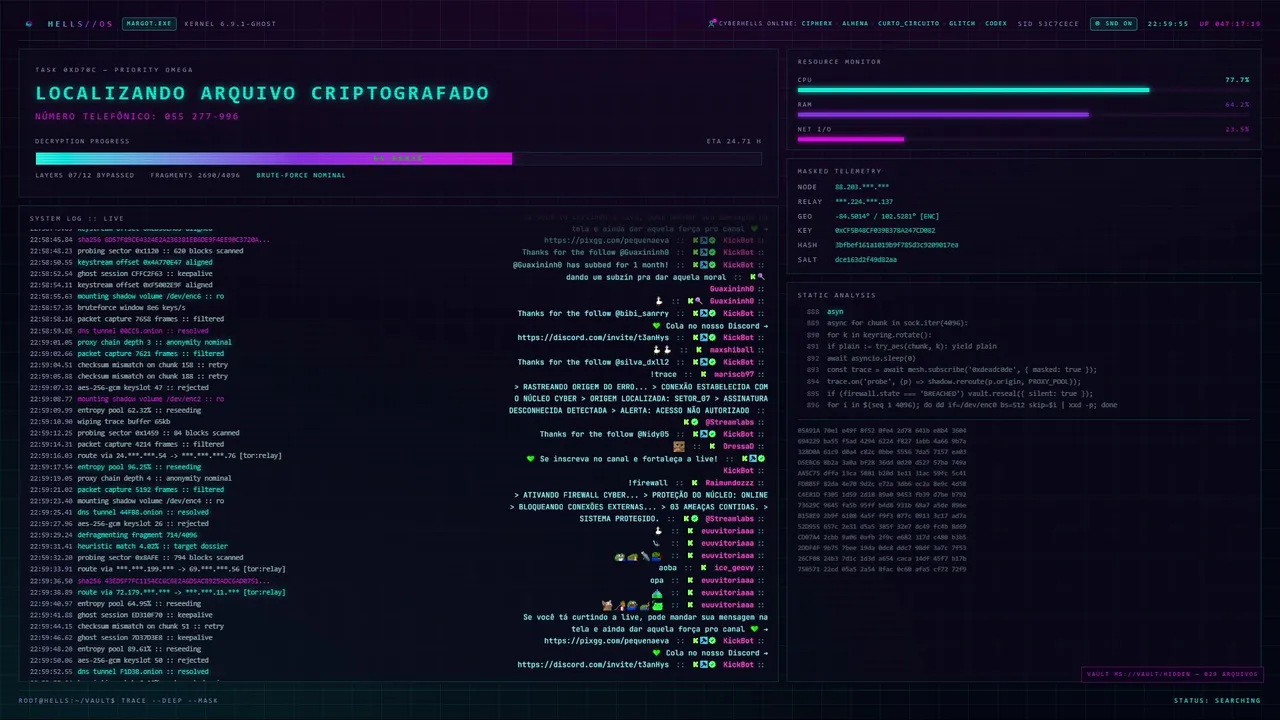Image resolution: width=1280 pixels, height=720 pixels.
Task: Click the KEY value 0xCF5B48CF039B37BA247CD082
Action: 885,230
